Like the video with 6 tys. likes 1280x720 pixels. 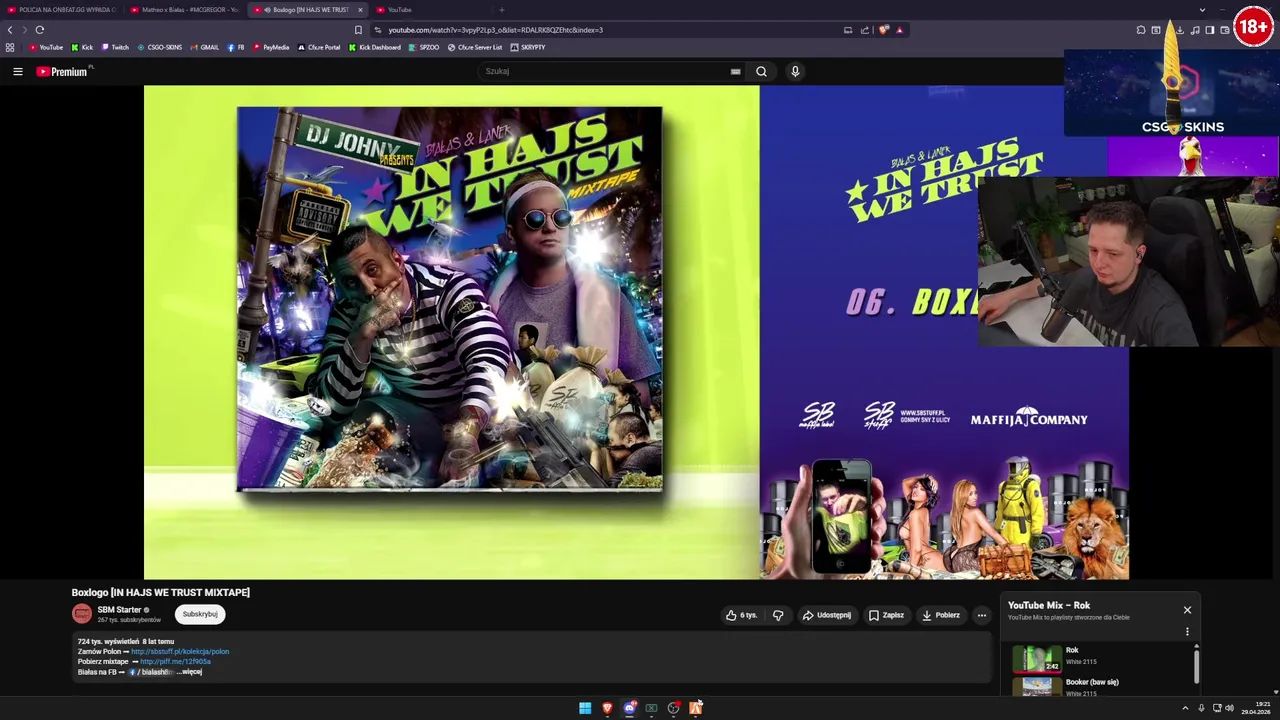point(742,615)
